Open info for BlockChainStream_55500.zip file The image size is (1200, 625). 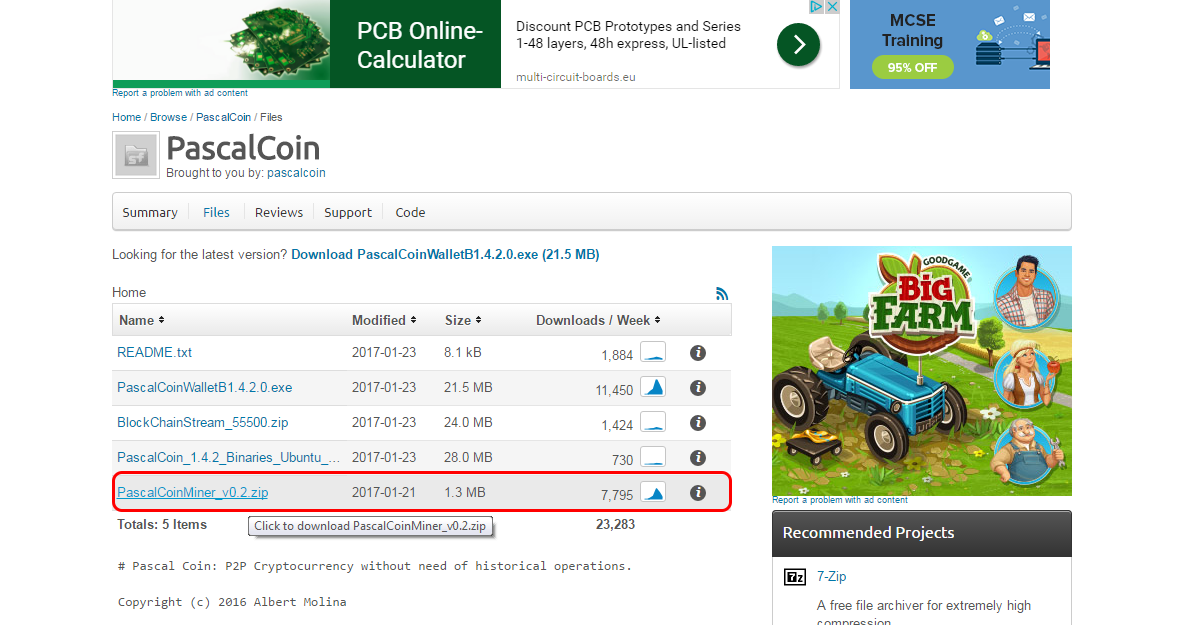(698, 423)
